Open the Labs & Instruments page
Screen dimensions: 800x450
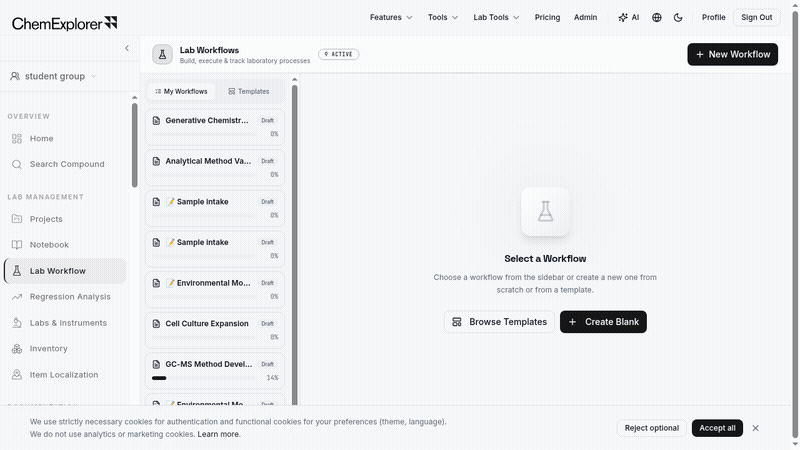click(x=65, y=323)
